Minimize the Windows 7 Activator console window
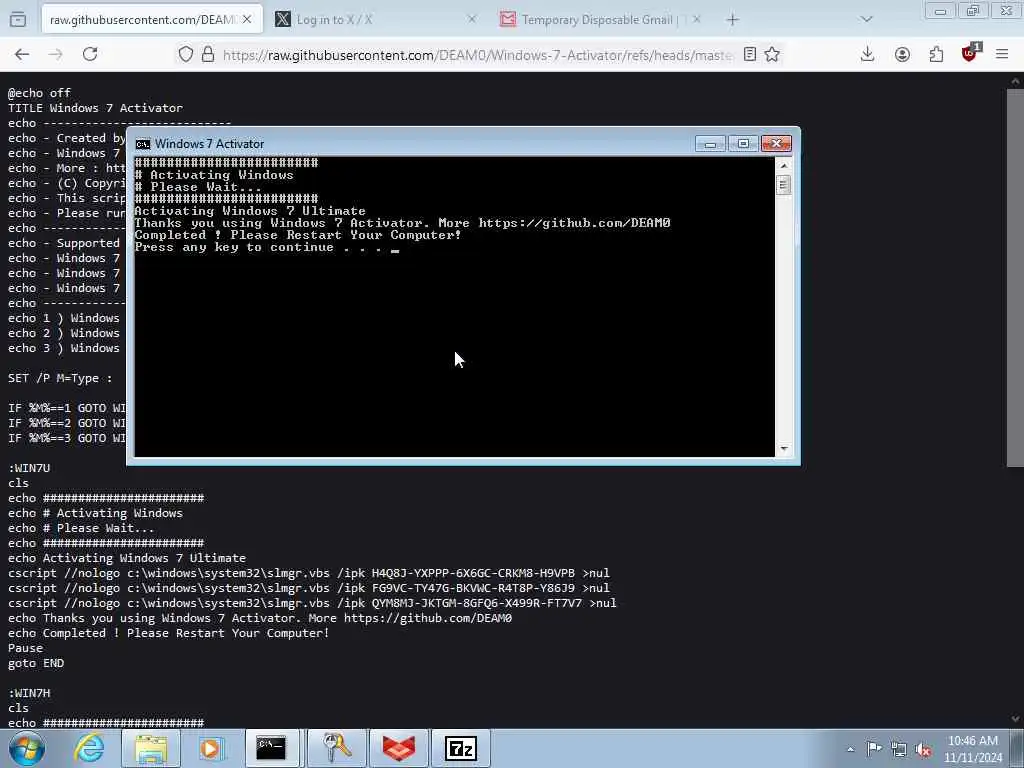This screenshot has height=768, width=1024. (710, 144)
